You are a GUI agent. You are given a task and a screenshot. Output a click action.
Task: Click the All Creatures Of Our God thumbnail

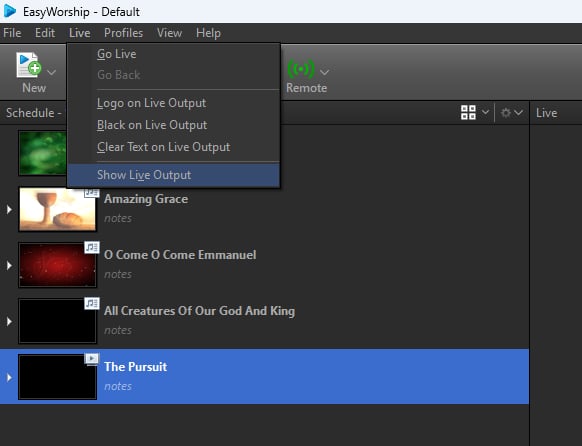(58, 321)
